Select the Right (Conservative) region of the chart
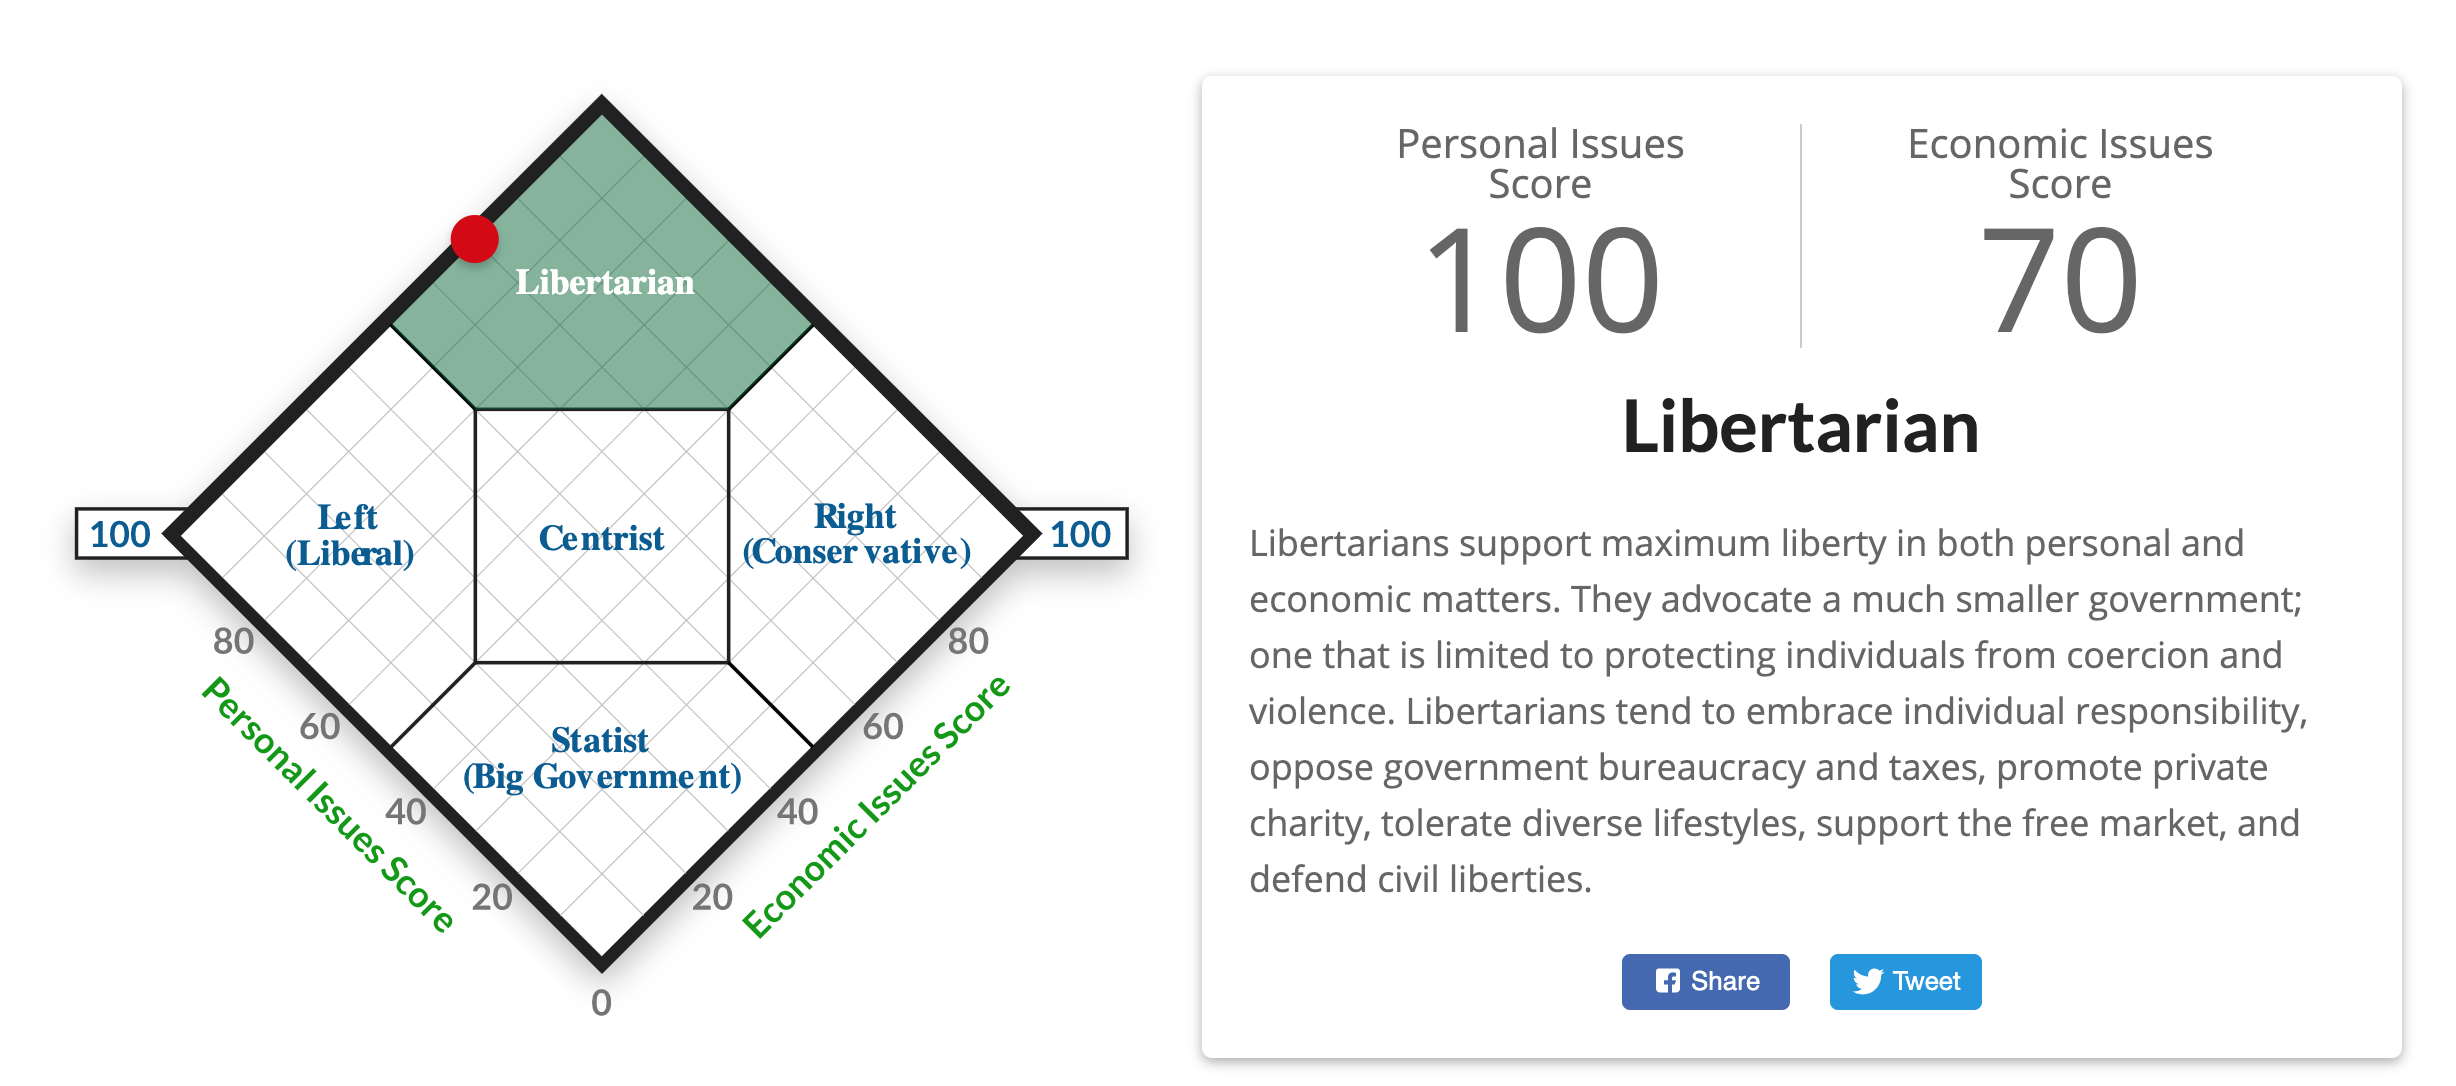The width and height of the screenshot is (2456, 1086). 856,532
